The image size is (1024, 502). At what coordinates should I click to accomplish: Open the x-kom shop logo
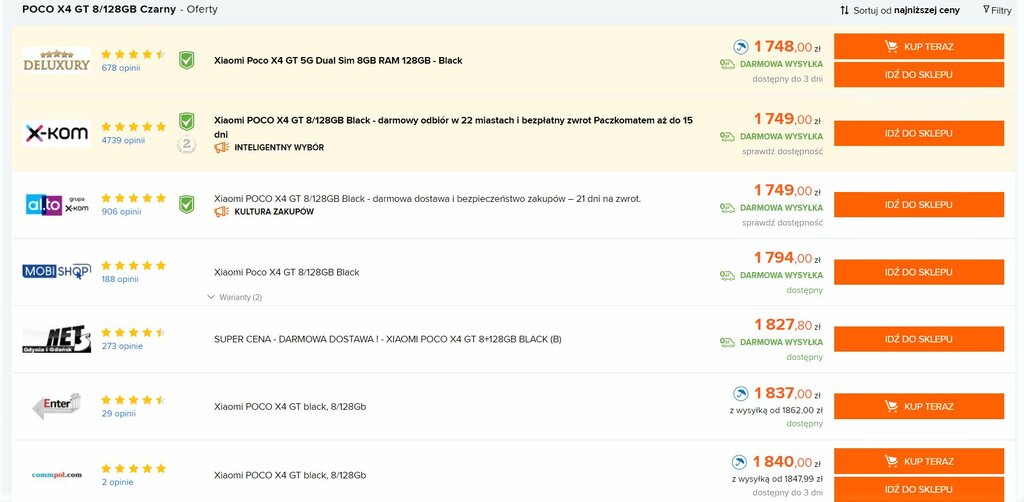[56, 133]
